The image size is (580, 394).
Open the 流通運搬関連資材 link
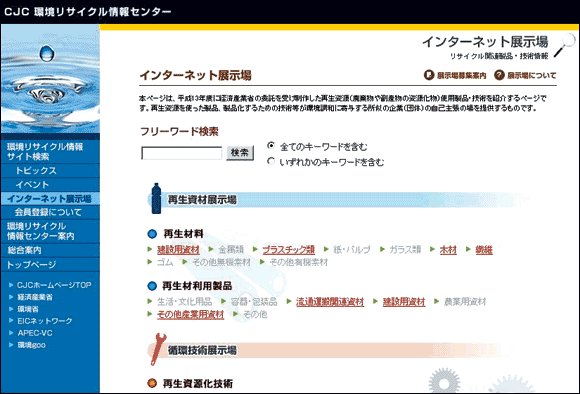(330, 302)
